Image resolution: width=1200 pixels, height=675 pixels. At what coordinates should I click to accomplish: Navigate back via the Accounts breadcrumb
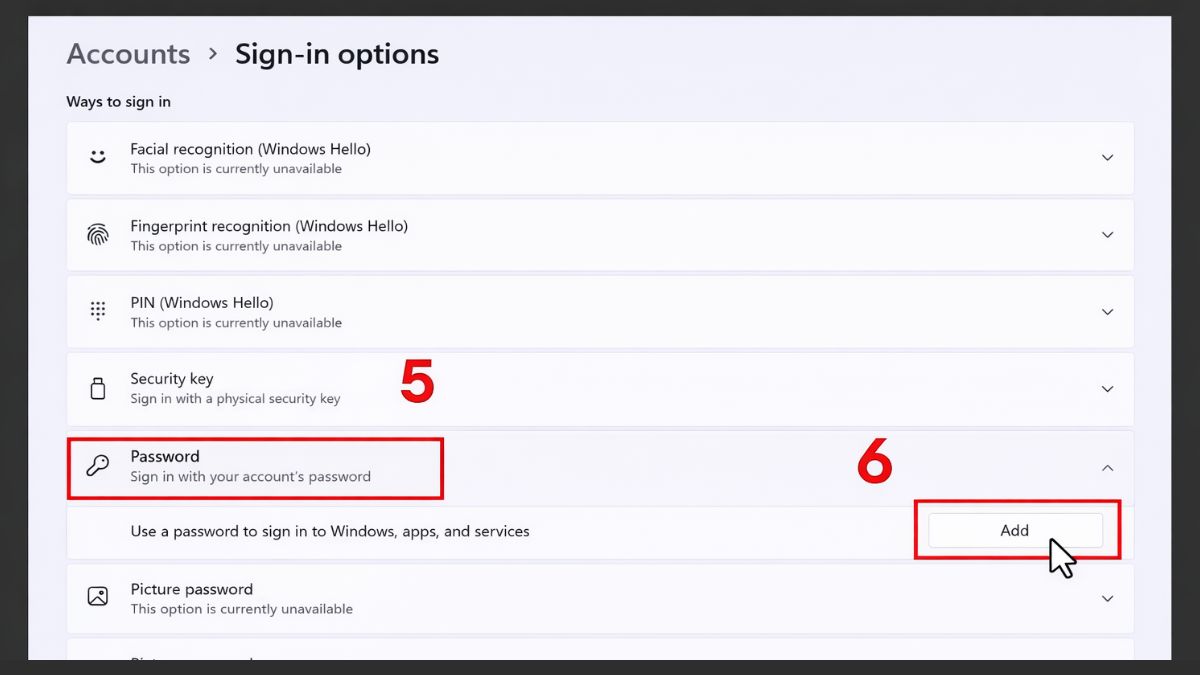[128, 54]
